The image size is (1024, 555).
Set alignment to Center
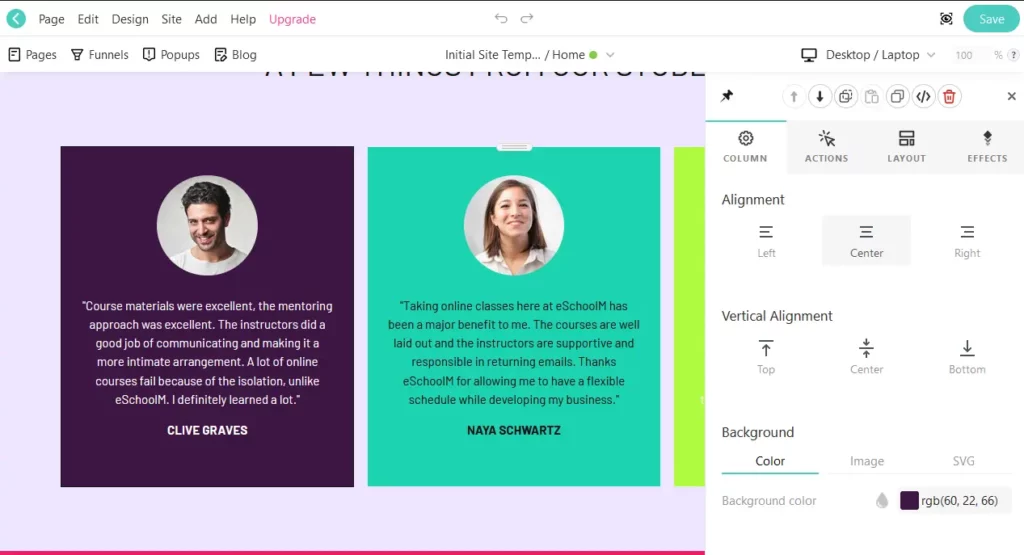coord(866,241)
